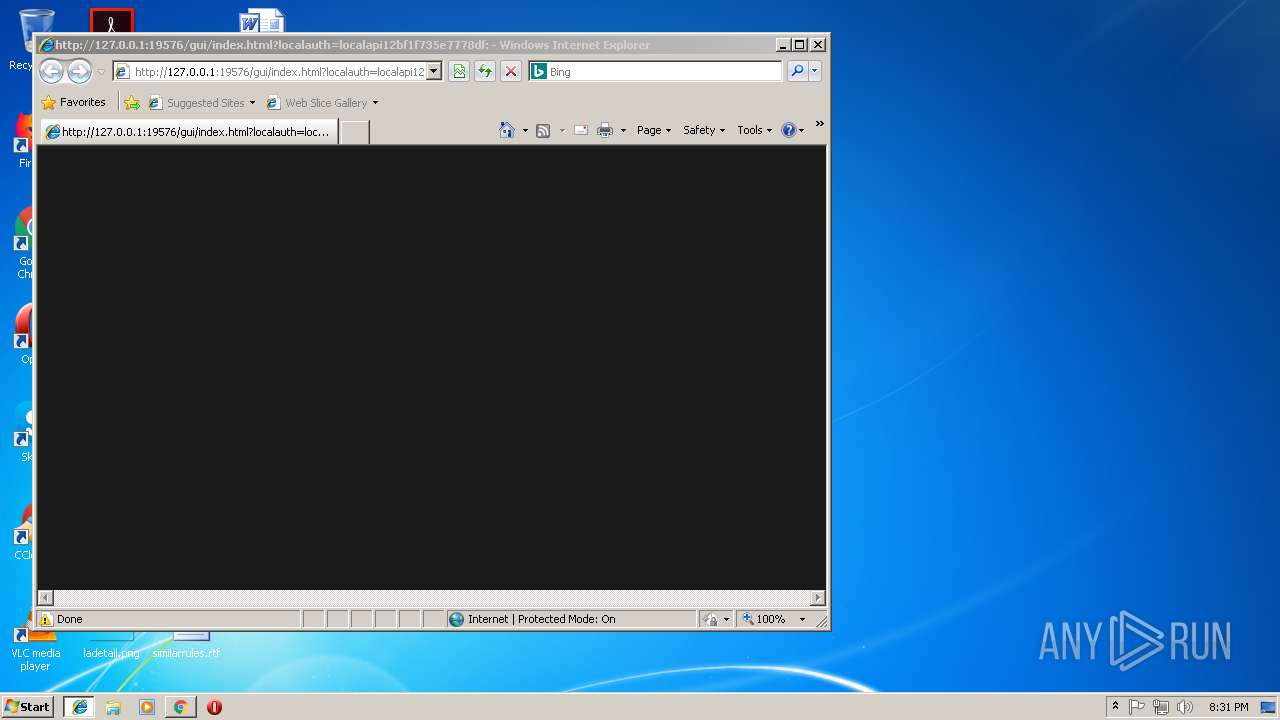Image resolution: width=1280 pixels, height=720 pixels.
Task: Open the Safety menu
Action: click(x=704, y=130)
